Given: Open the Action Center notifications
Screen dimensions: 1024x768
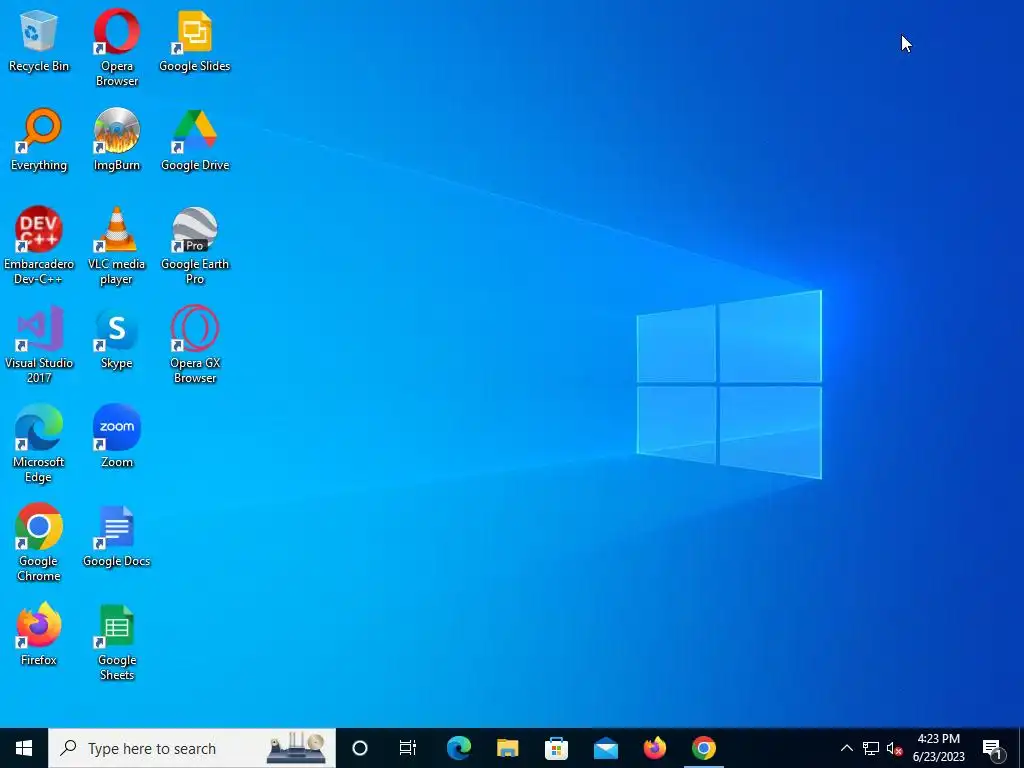Looking at the screenshot, I should (993, 748).
